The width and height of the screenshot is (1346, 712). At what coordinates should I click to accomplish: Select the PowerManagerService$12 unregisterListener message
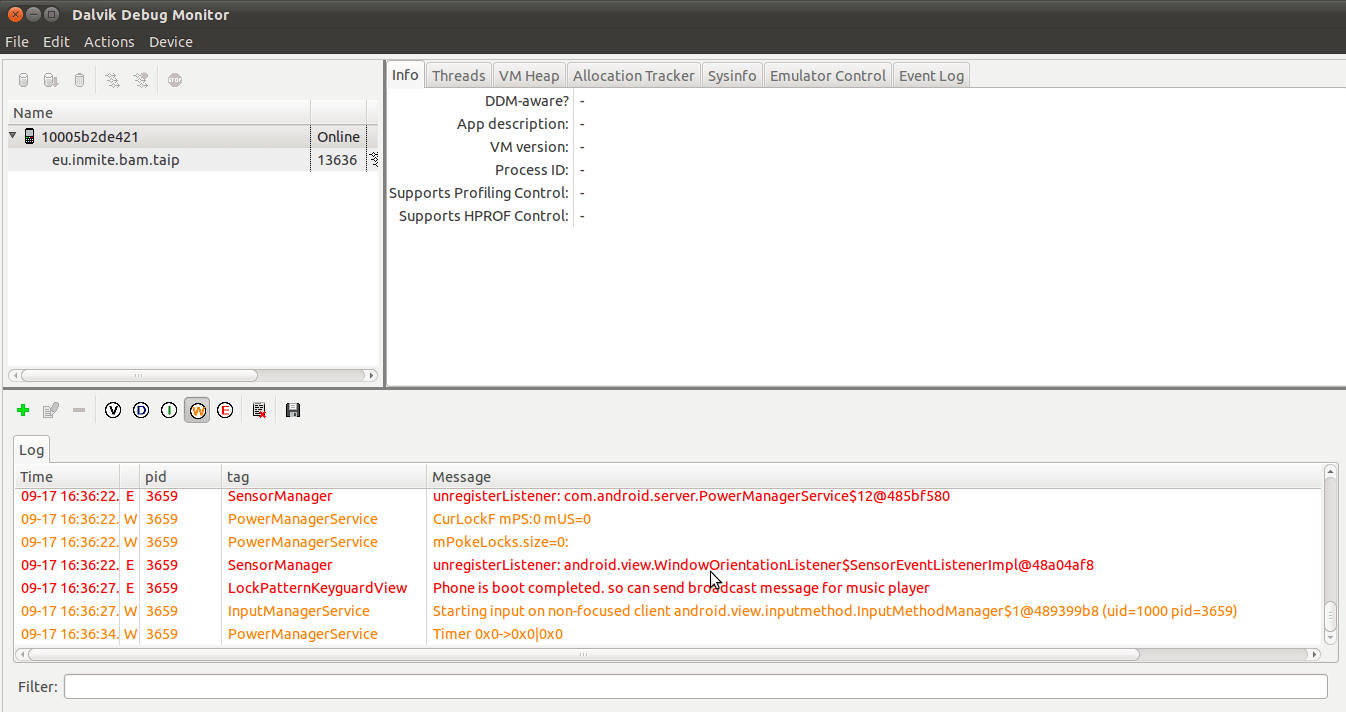691,496
